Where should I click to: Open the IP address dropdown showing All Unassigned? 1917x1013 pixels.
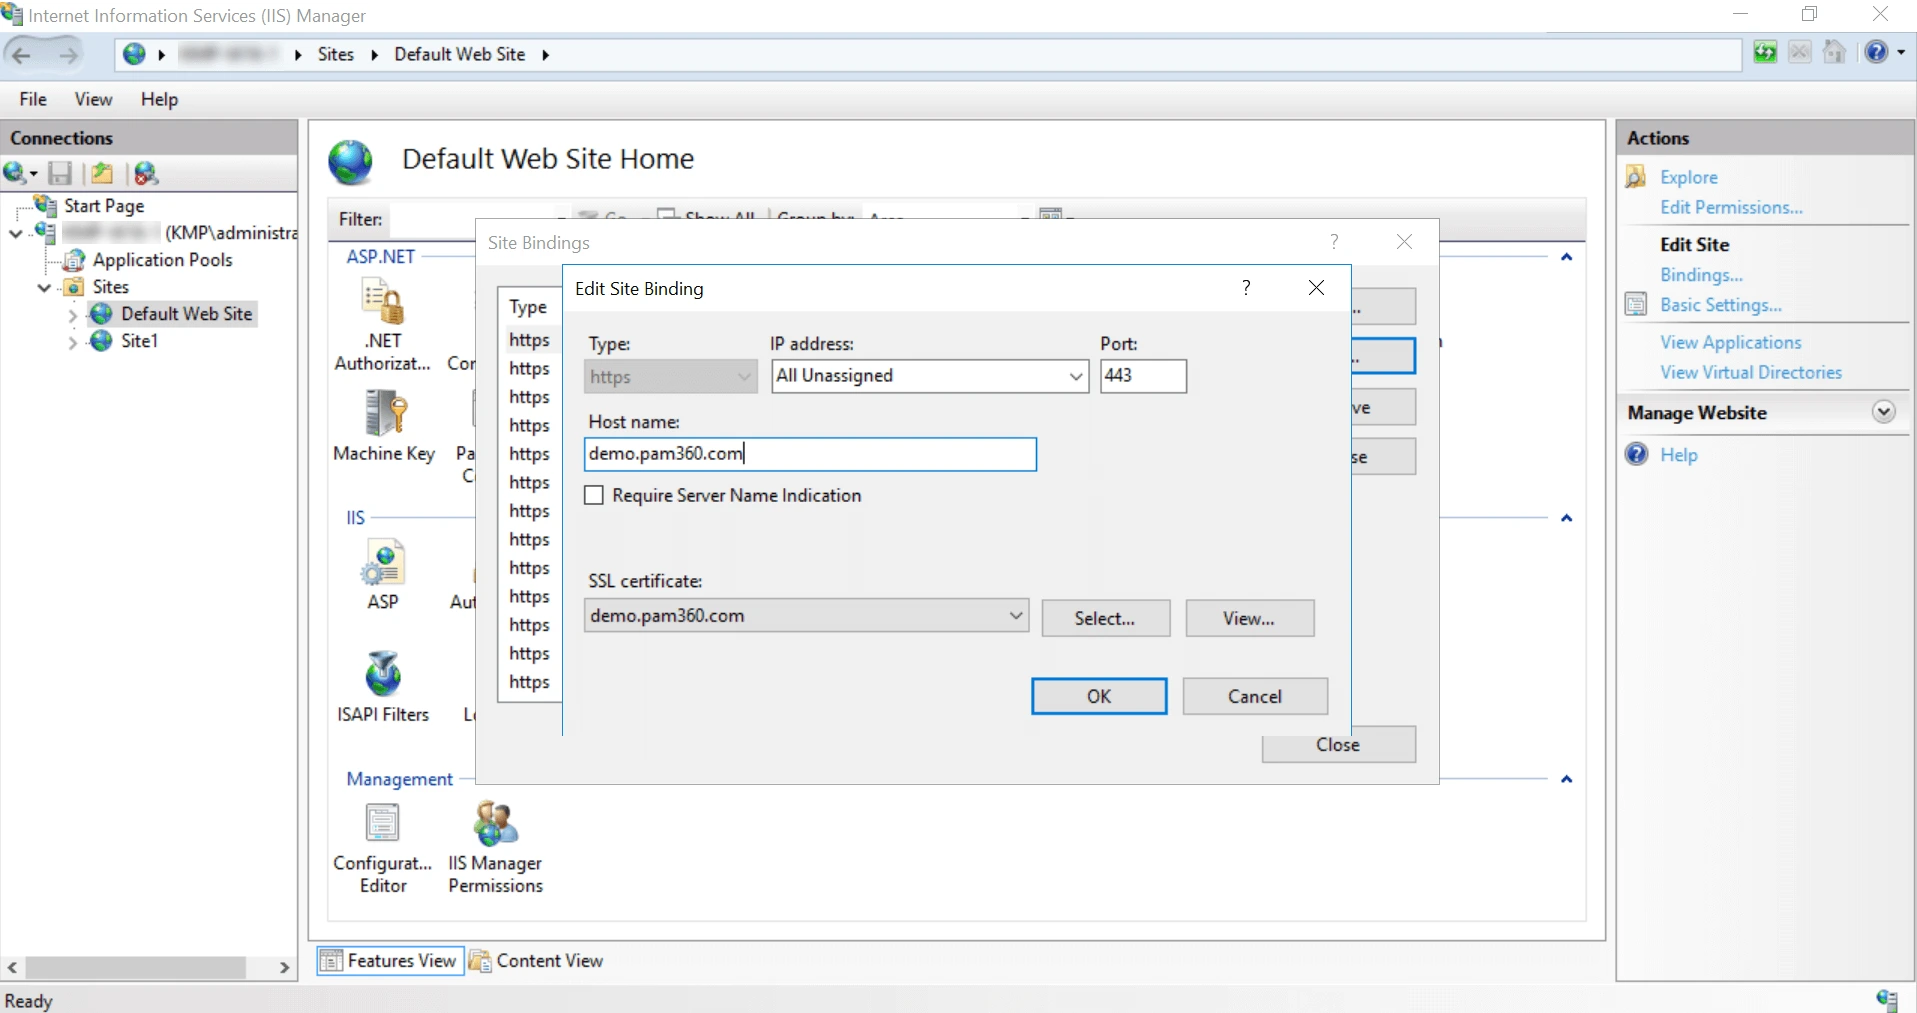coord(1074,376)
